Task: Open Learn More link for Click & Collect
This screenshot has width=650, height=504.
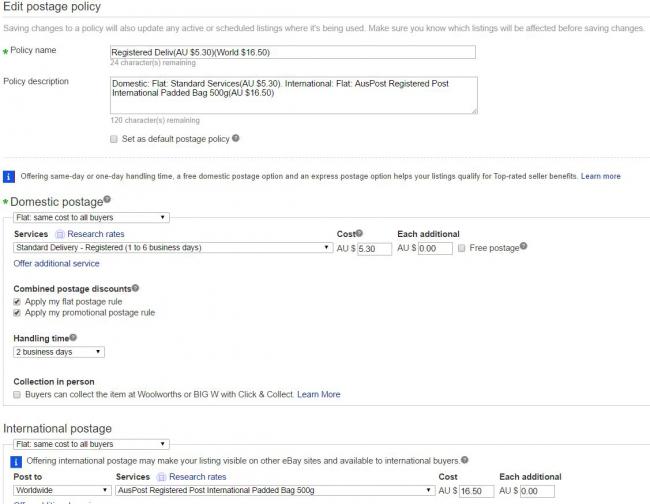Action: coord(318,394)
